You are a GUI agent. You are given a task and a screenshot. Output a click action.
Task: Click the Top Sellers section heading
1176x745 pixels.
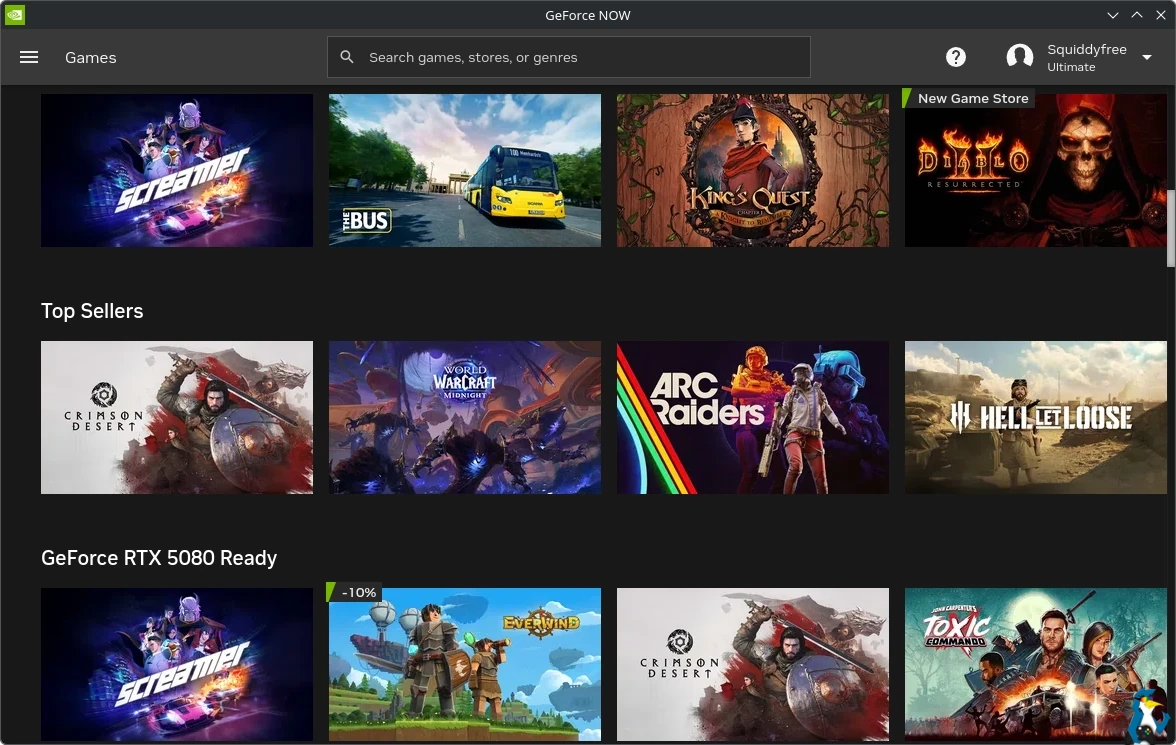click(92, 311)
